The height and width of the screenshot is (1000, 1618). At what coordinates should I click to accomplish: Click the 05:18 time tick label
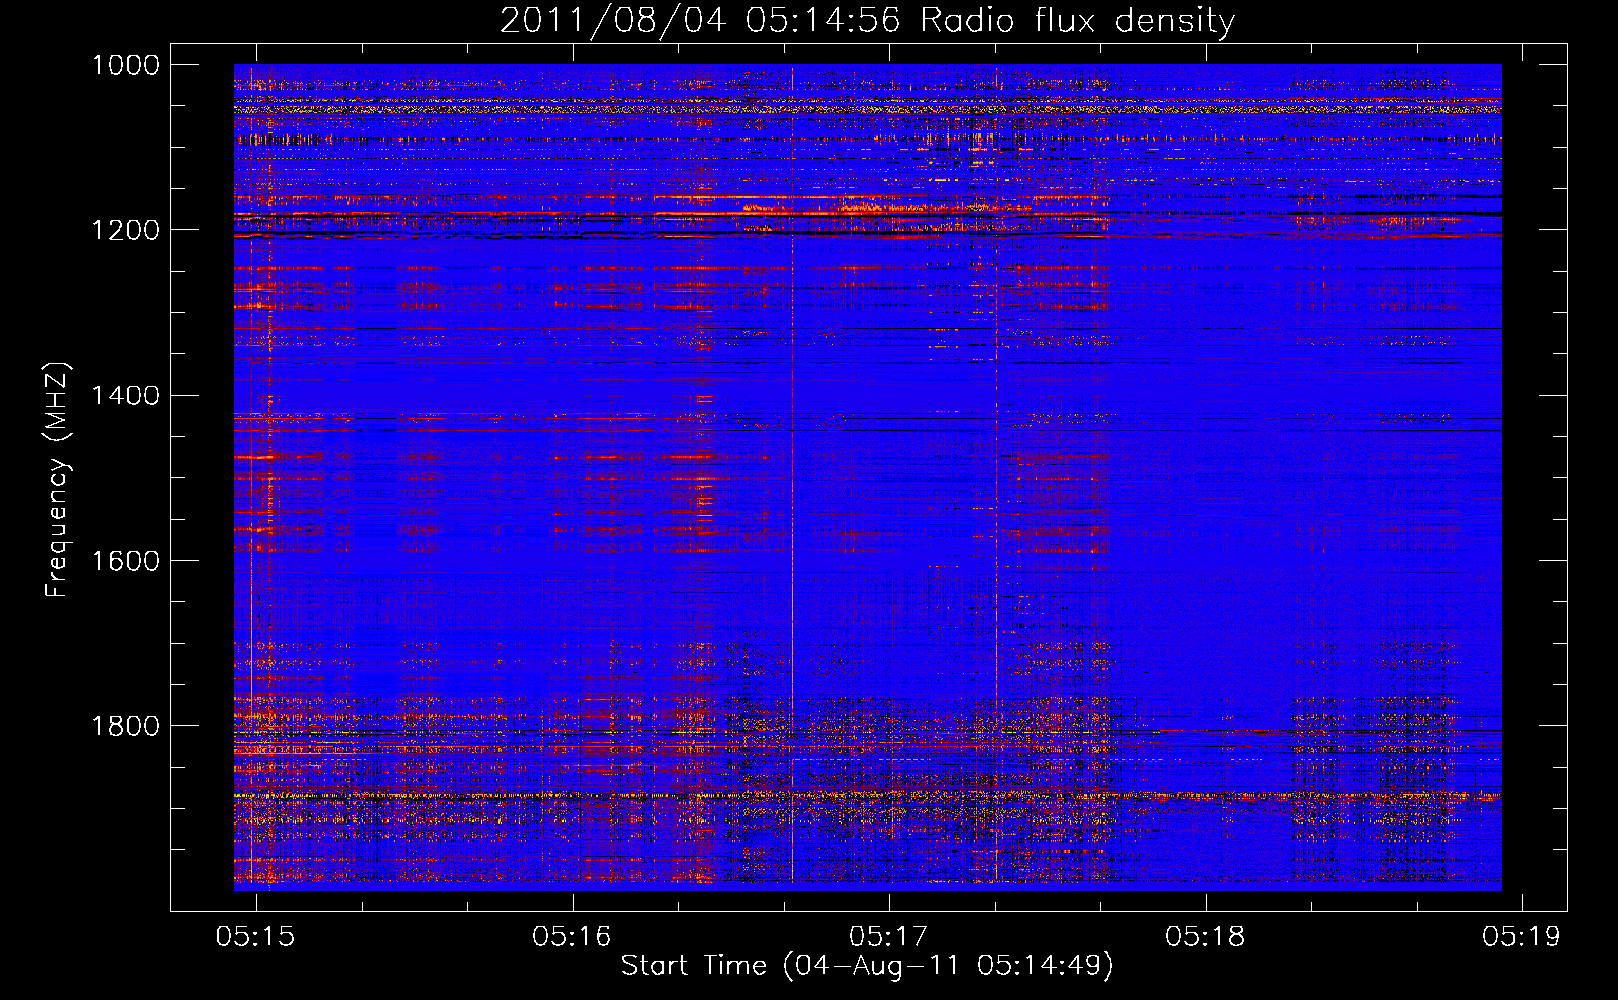pos(1205,936)
